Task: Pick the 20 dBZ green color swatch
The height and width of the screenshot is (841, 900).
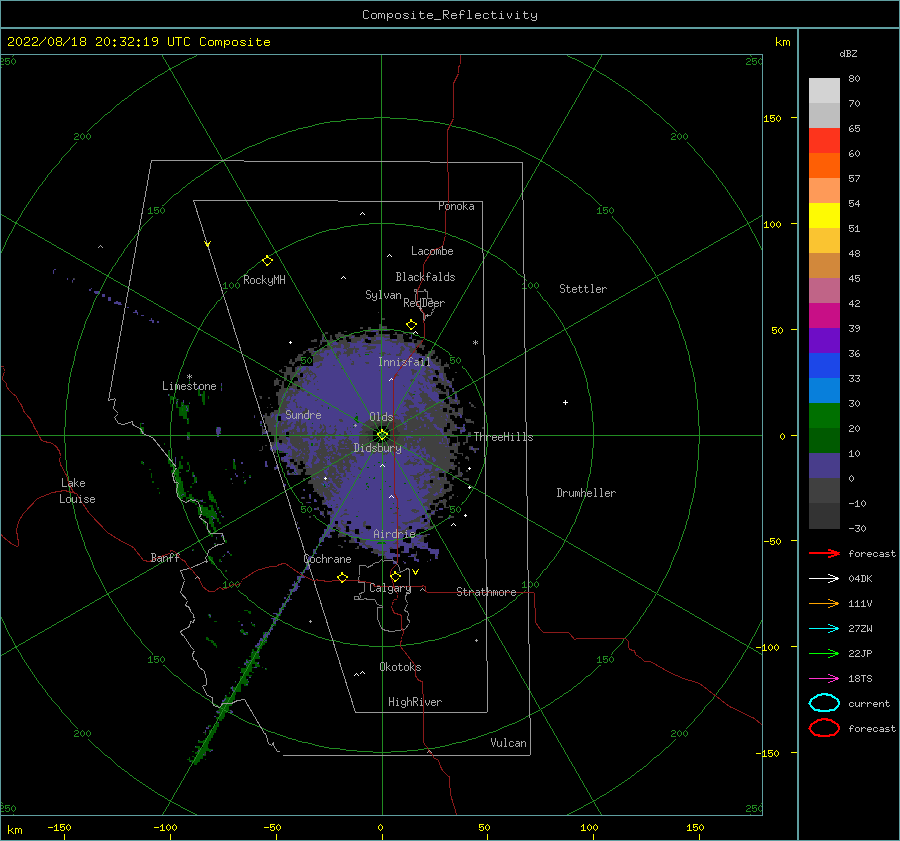Action: [824, 416]
